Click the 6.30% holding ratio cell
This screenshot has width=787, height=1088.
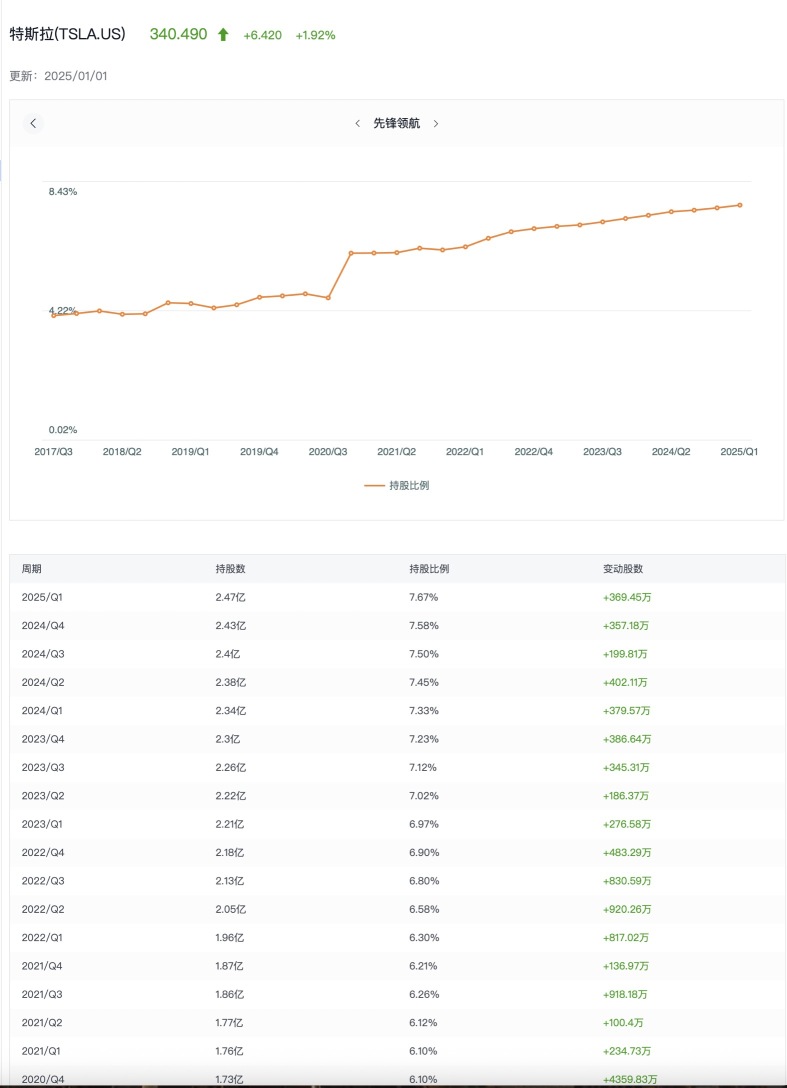(x=423, y=938)
